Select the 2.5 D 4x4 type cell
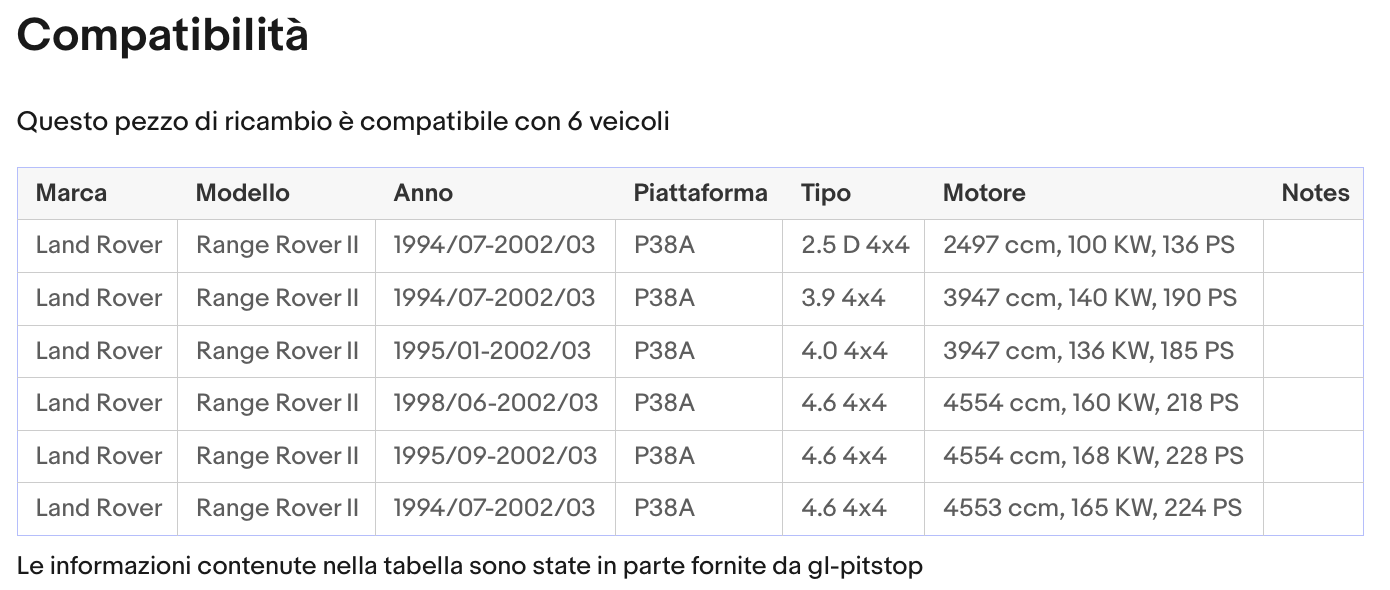1390x590 pixels. [x=855, y=245]
